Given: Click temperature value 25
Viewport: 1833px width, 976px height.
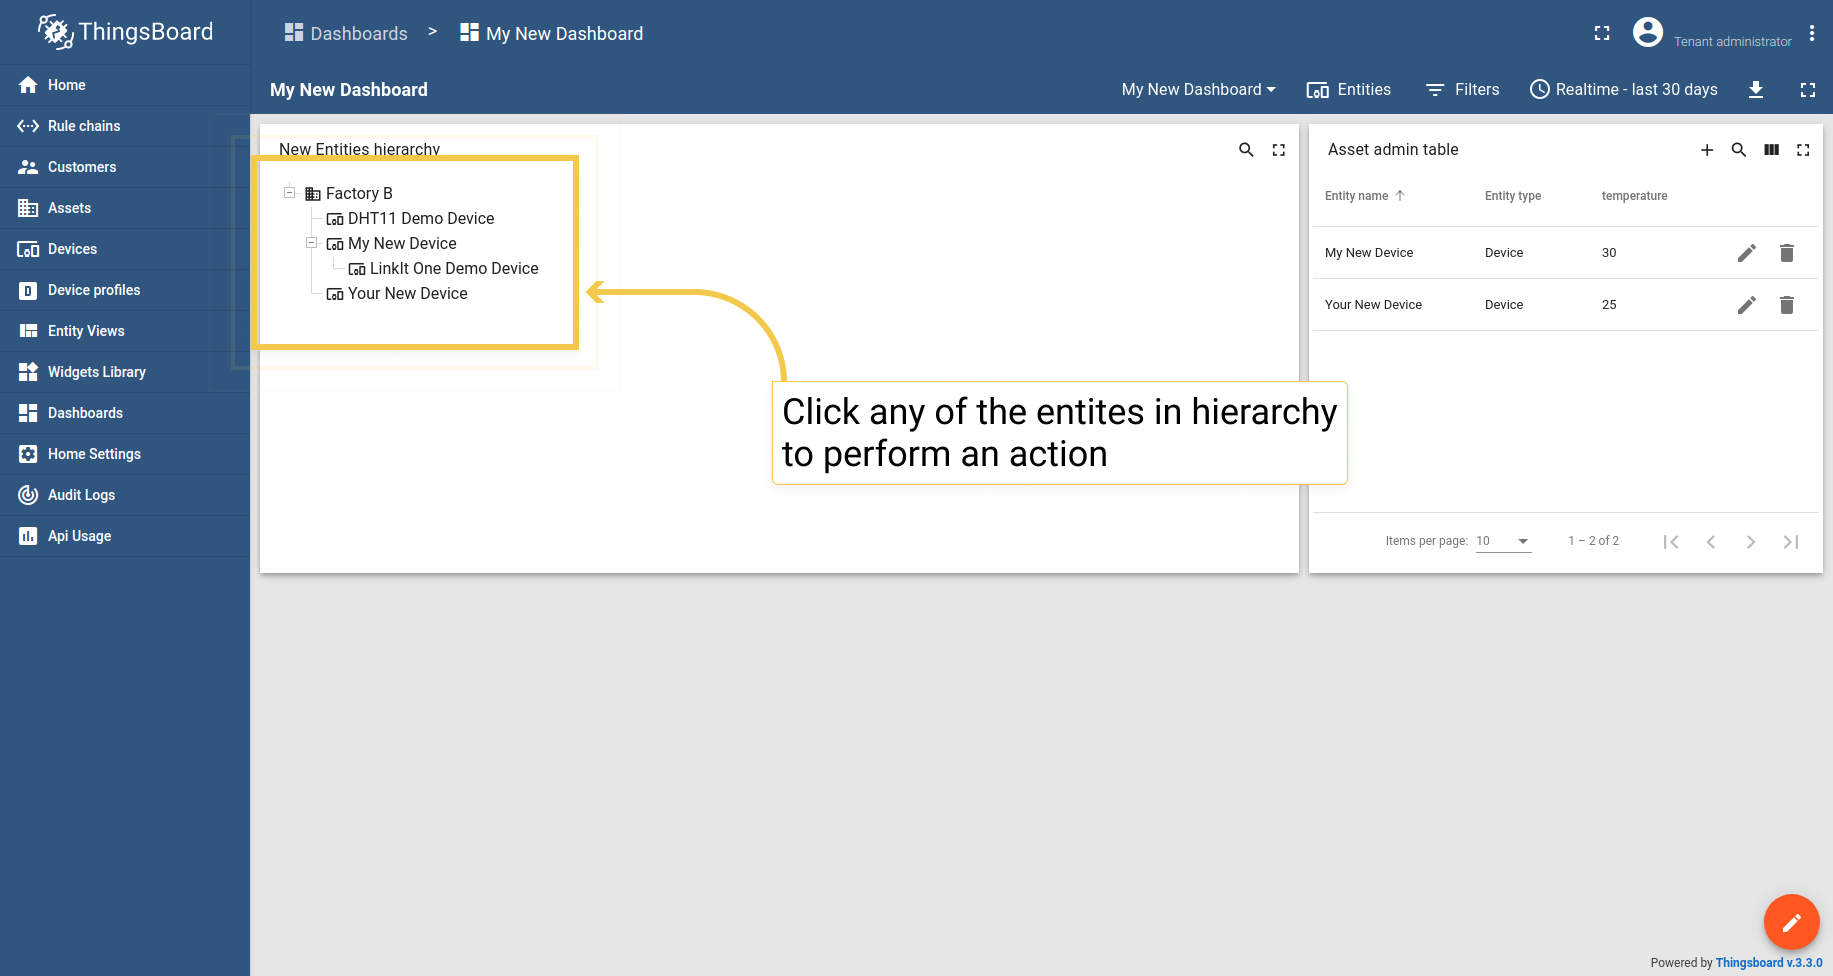Looking at the screenshot, I should (x=1609, y=305).
